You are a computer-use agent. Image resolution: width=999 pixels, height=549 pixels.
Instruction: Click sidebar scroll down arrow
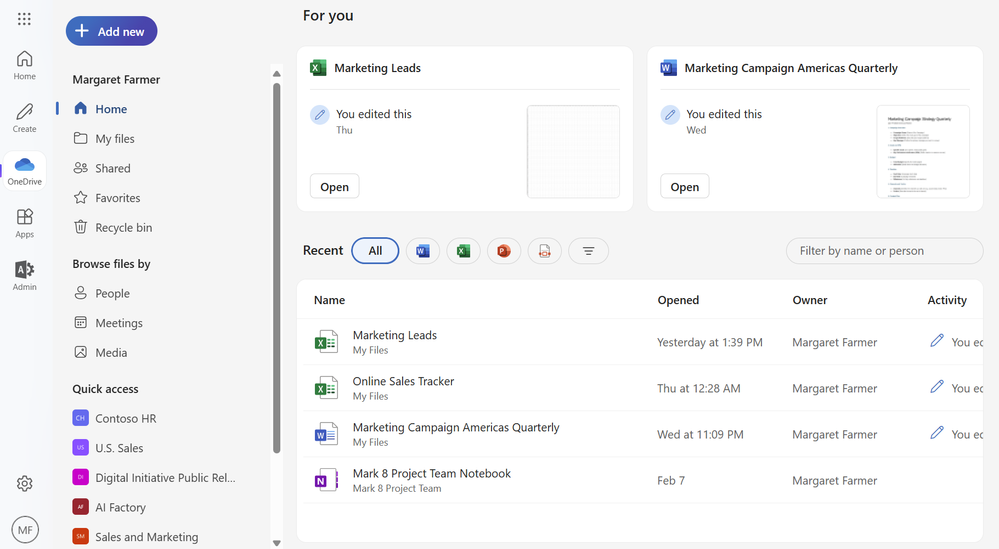coord(277,543)
